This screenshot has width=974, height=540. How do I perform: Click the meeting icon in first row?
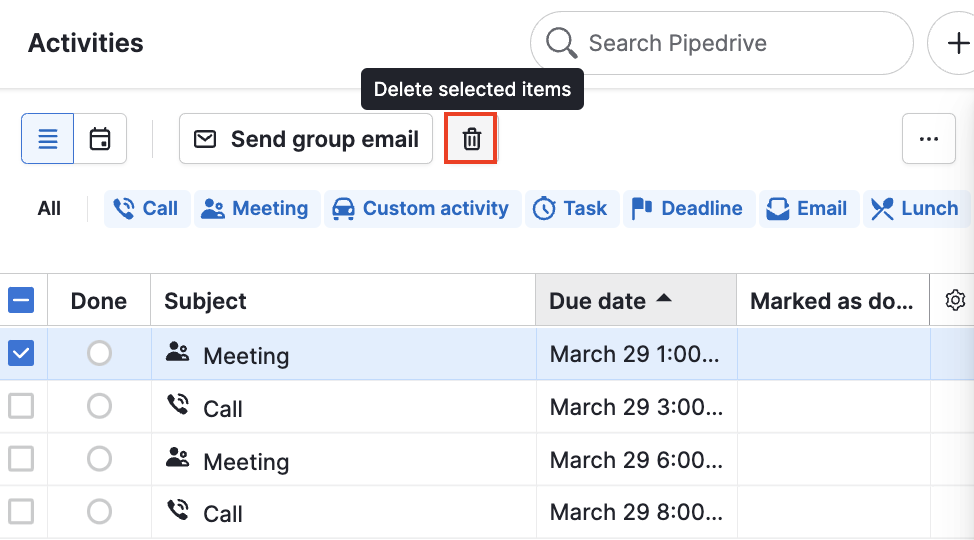(x=178, y=352)
